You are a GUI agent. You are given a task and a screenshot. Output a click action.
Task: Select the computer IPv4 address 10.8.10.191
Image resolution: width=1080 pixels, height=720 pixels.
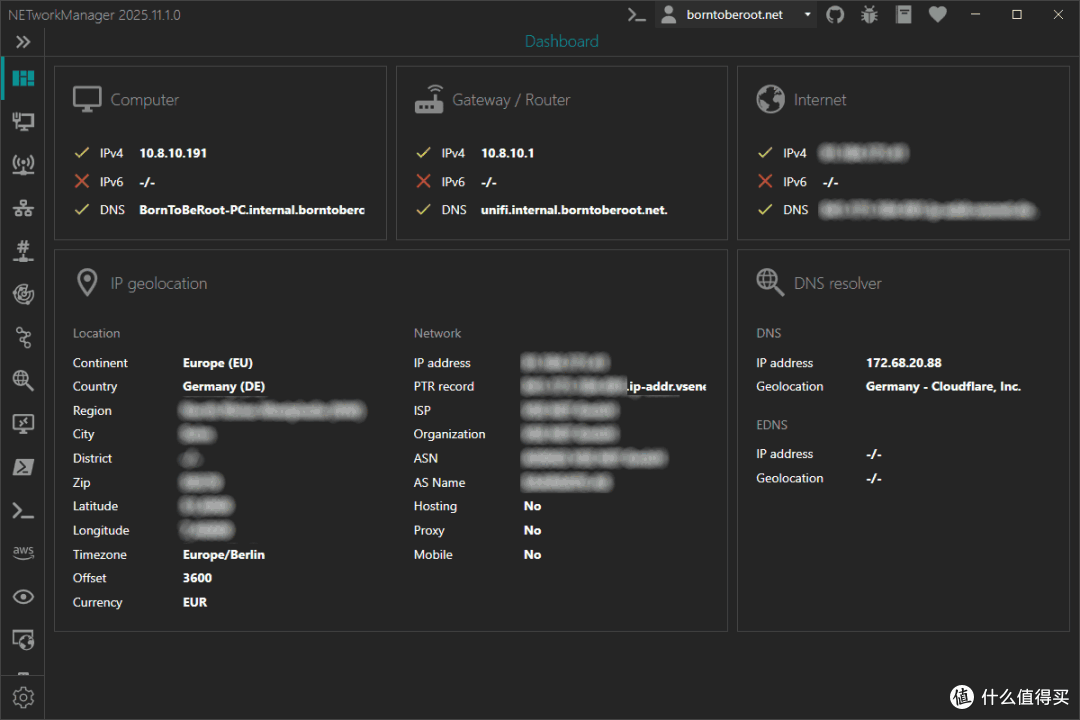tap(173, 153)
